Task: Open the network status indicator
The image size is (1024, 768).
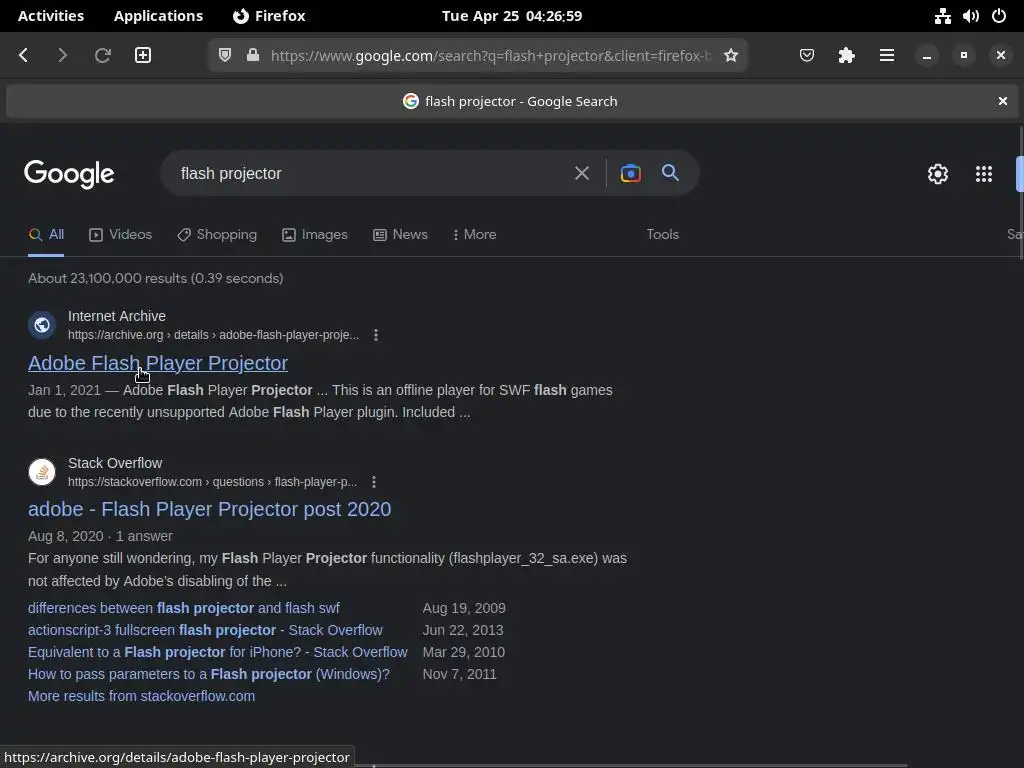Action: (x=942, y=16)
